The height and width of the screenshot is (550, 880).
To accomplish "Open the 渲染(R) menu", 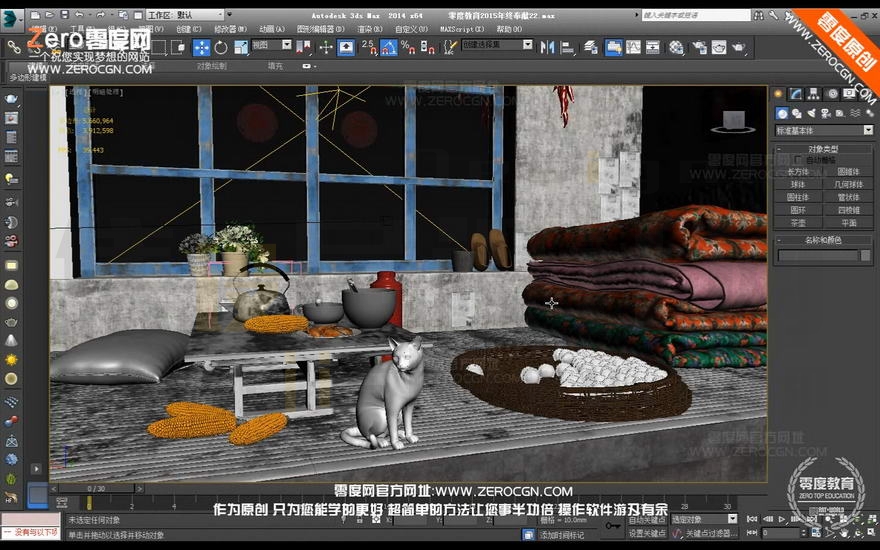I will tap(370, 29).
